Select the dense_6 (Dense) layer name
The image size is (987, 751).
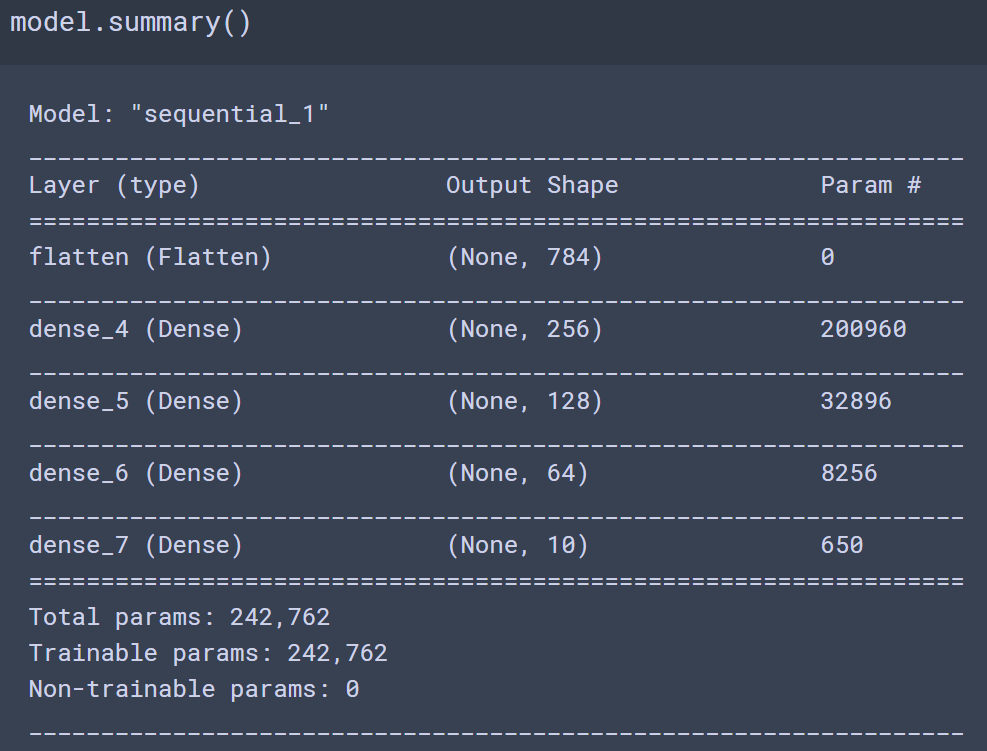coord(135,473)
